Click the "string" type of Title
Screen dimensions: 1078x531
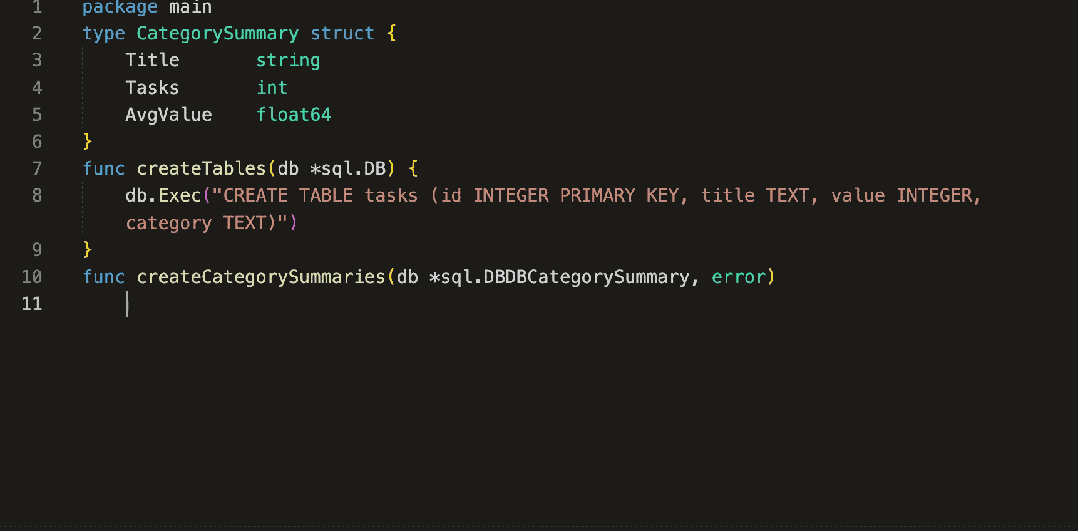[x=288, y=61]
